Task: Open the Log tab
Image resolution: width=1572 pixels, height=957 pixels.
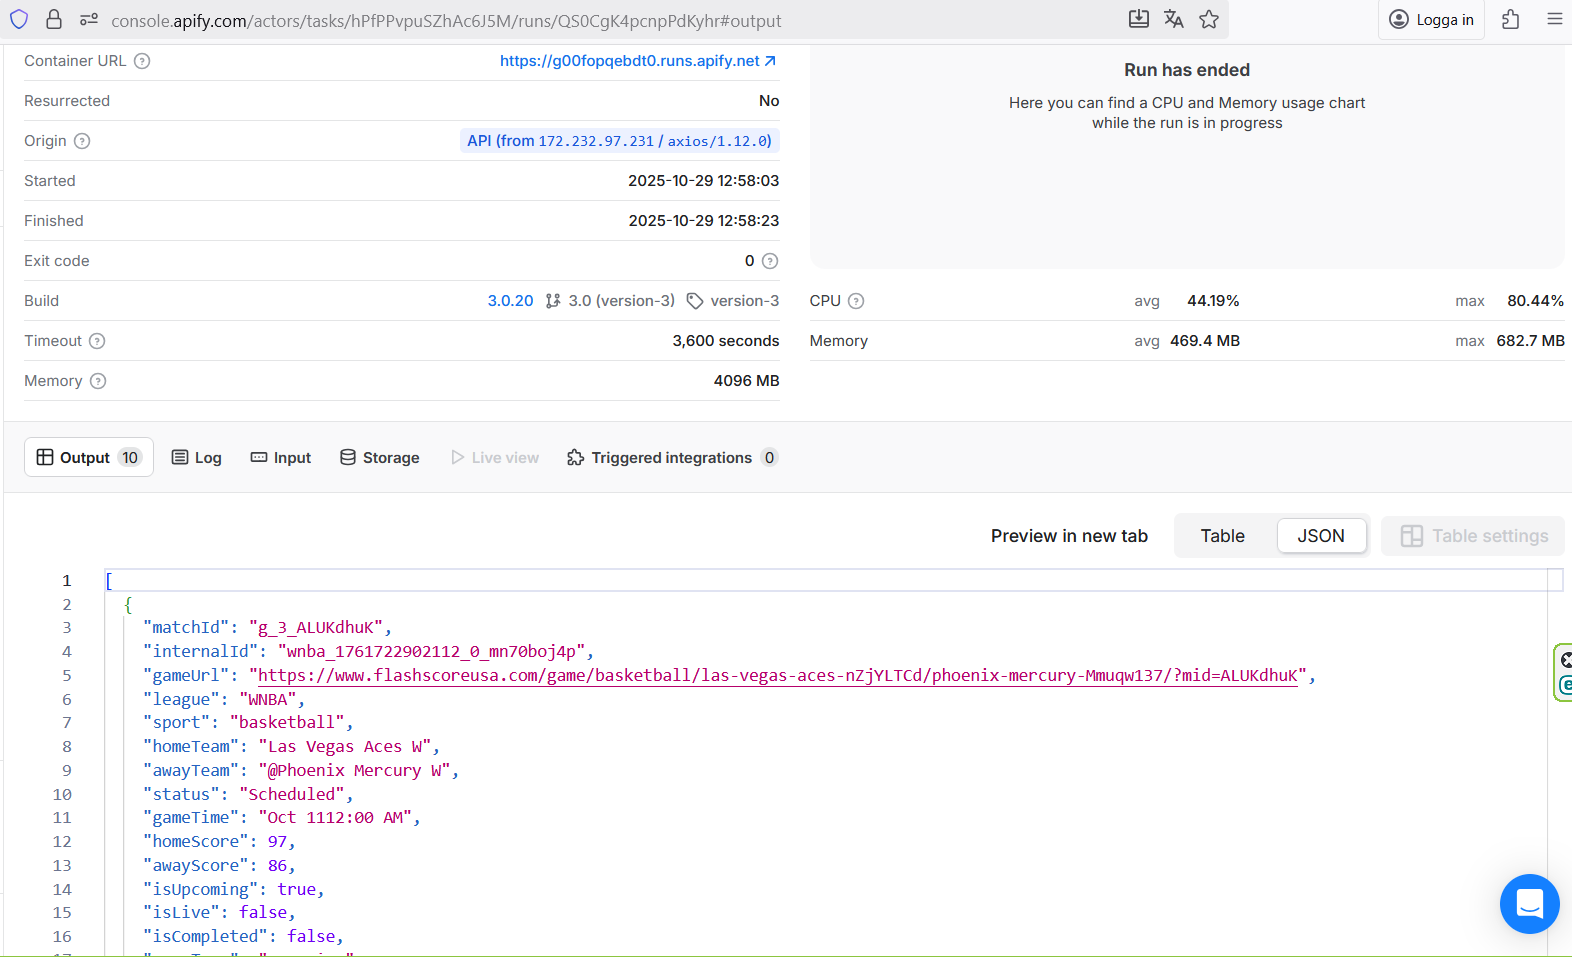Action: click(197, 458)
